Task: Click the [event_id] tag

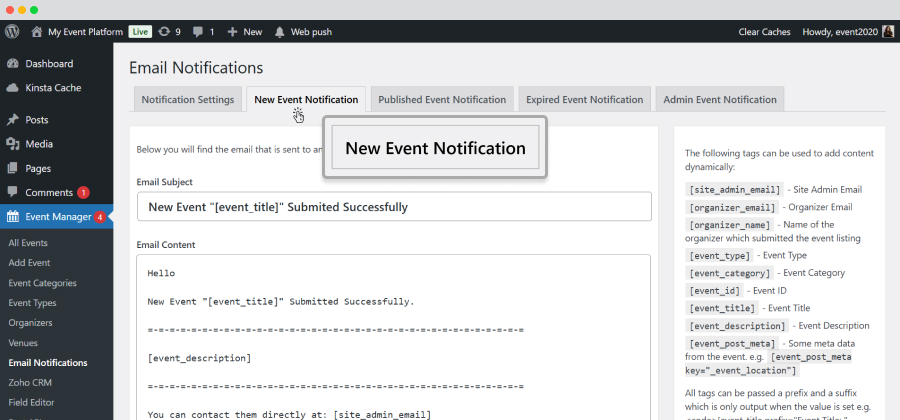Action: pyautogui.click(x=716, y=290)
